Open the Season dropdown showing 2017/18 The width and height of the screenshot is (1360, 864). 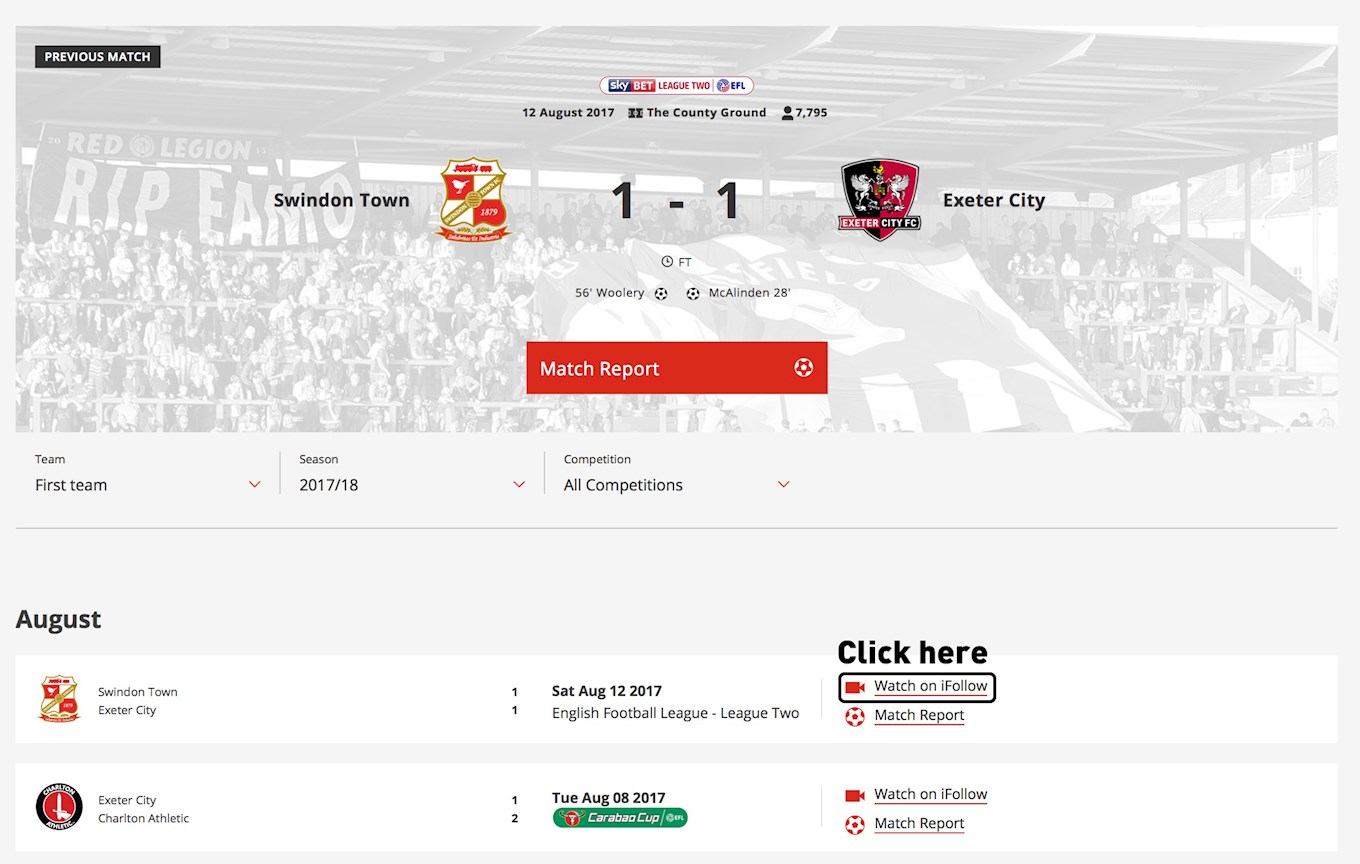412,474
